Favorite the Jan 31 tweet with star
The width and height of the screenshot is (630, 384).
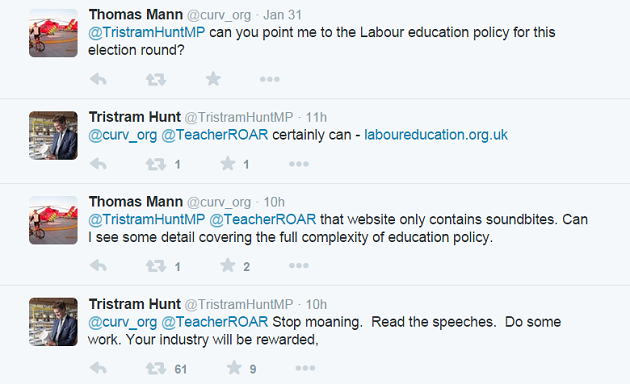tap(213, 79)
